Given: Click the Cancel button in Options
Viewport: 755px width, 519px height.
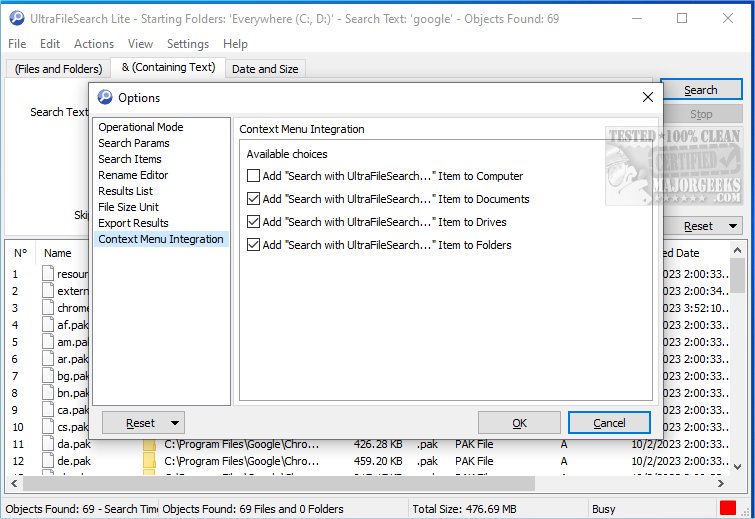Looking at the screenshot, I should pos(609,423).
